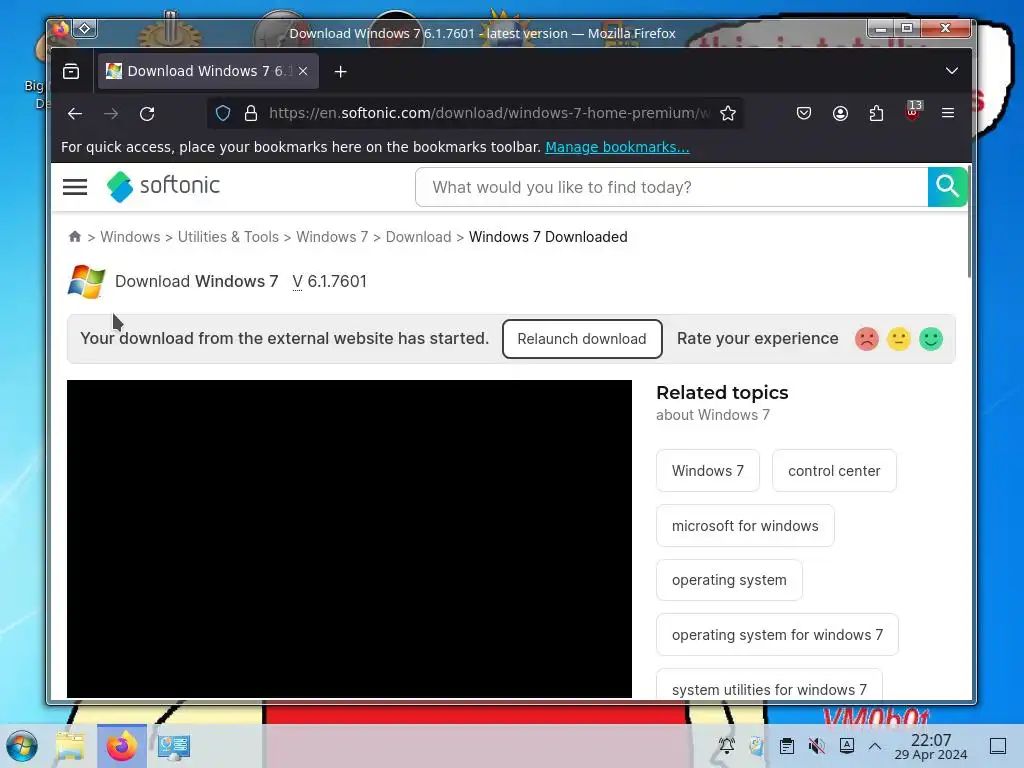Open the system settings taskbar icon
Viewport: 1024px width, 768px height.
pyautogui.click(x=174, y=746)
